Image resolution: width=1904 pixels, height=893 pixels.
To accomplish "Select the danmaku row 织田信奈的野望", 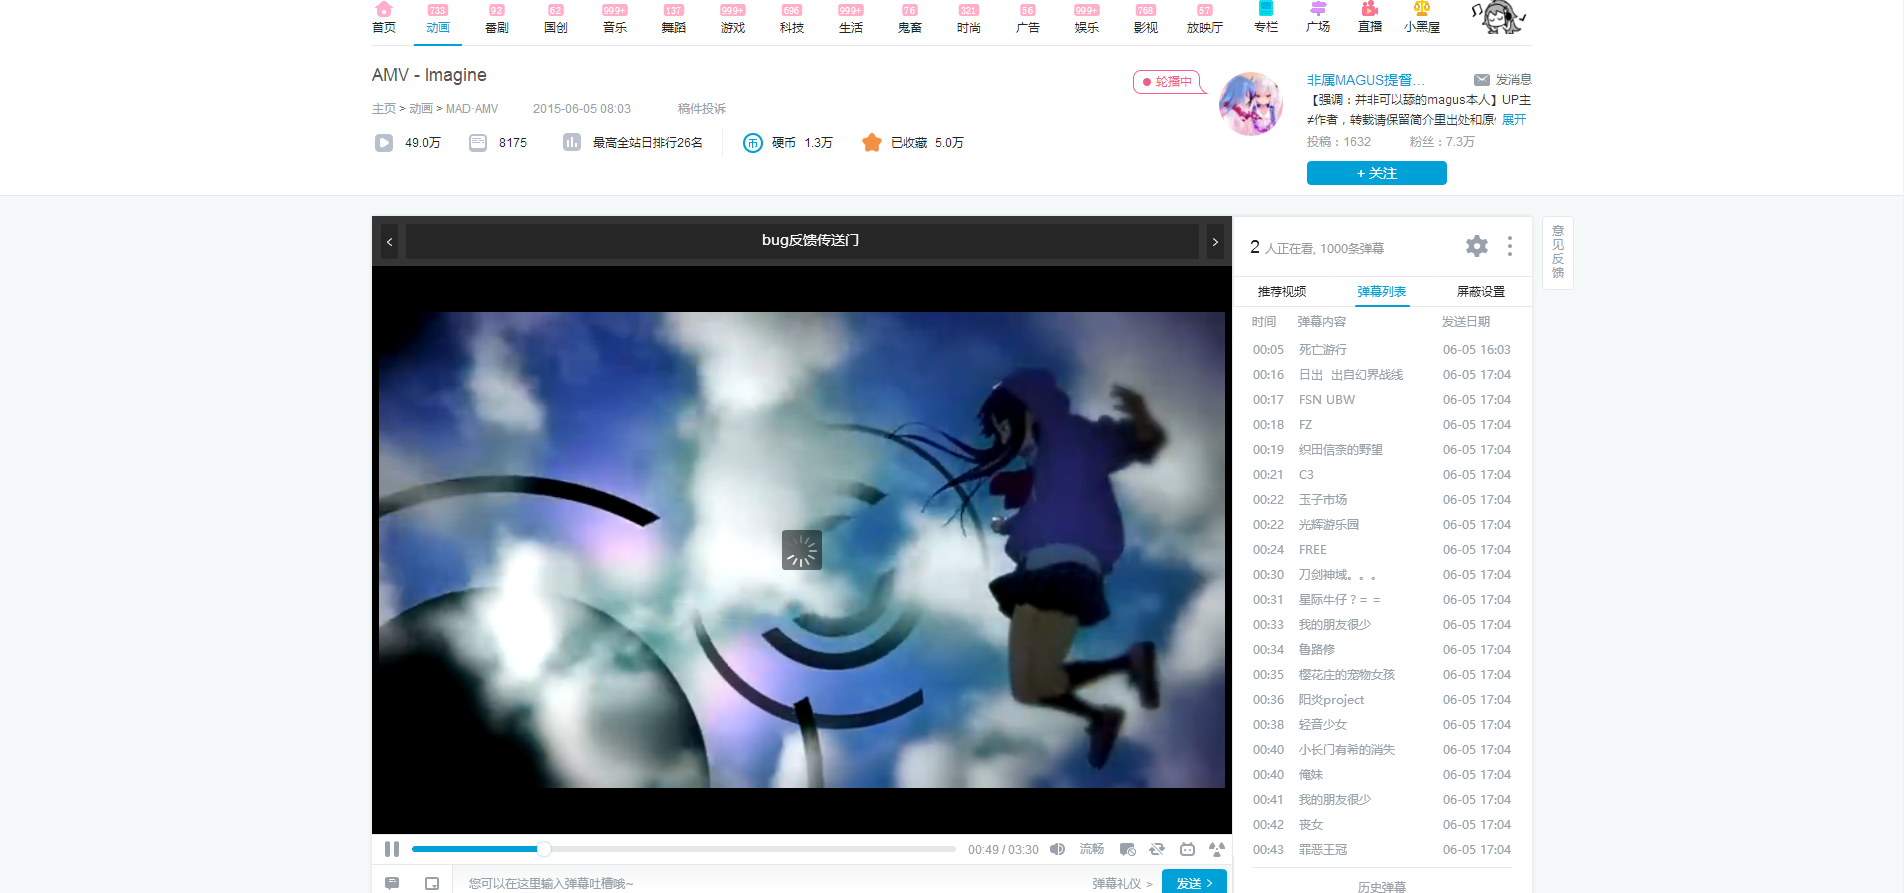I will coord(1382,450).
